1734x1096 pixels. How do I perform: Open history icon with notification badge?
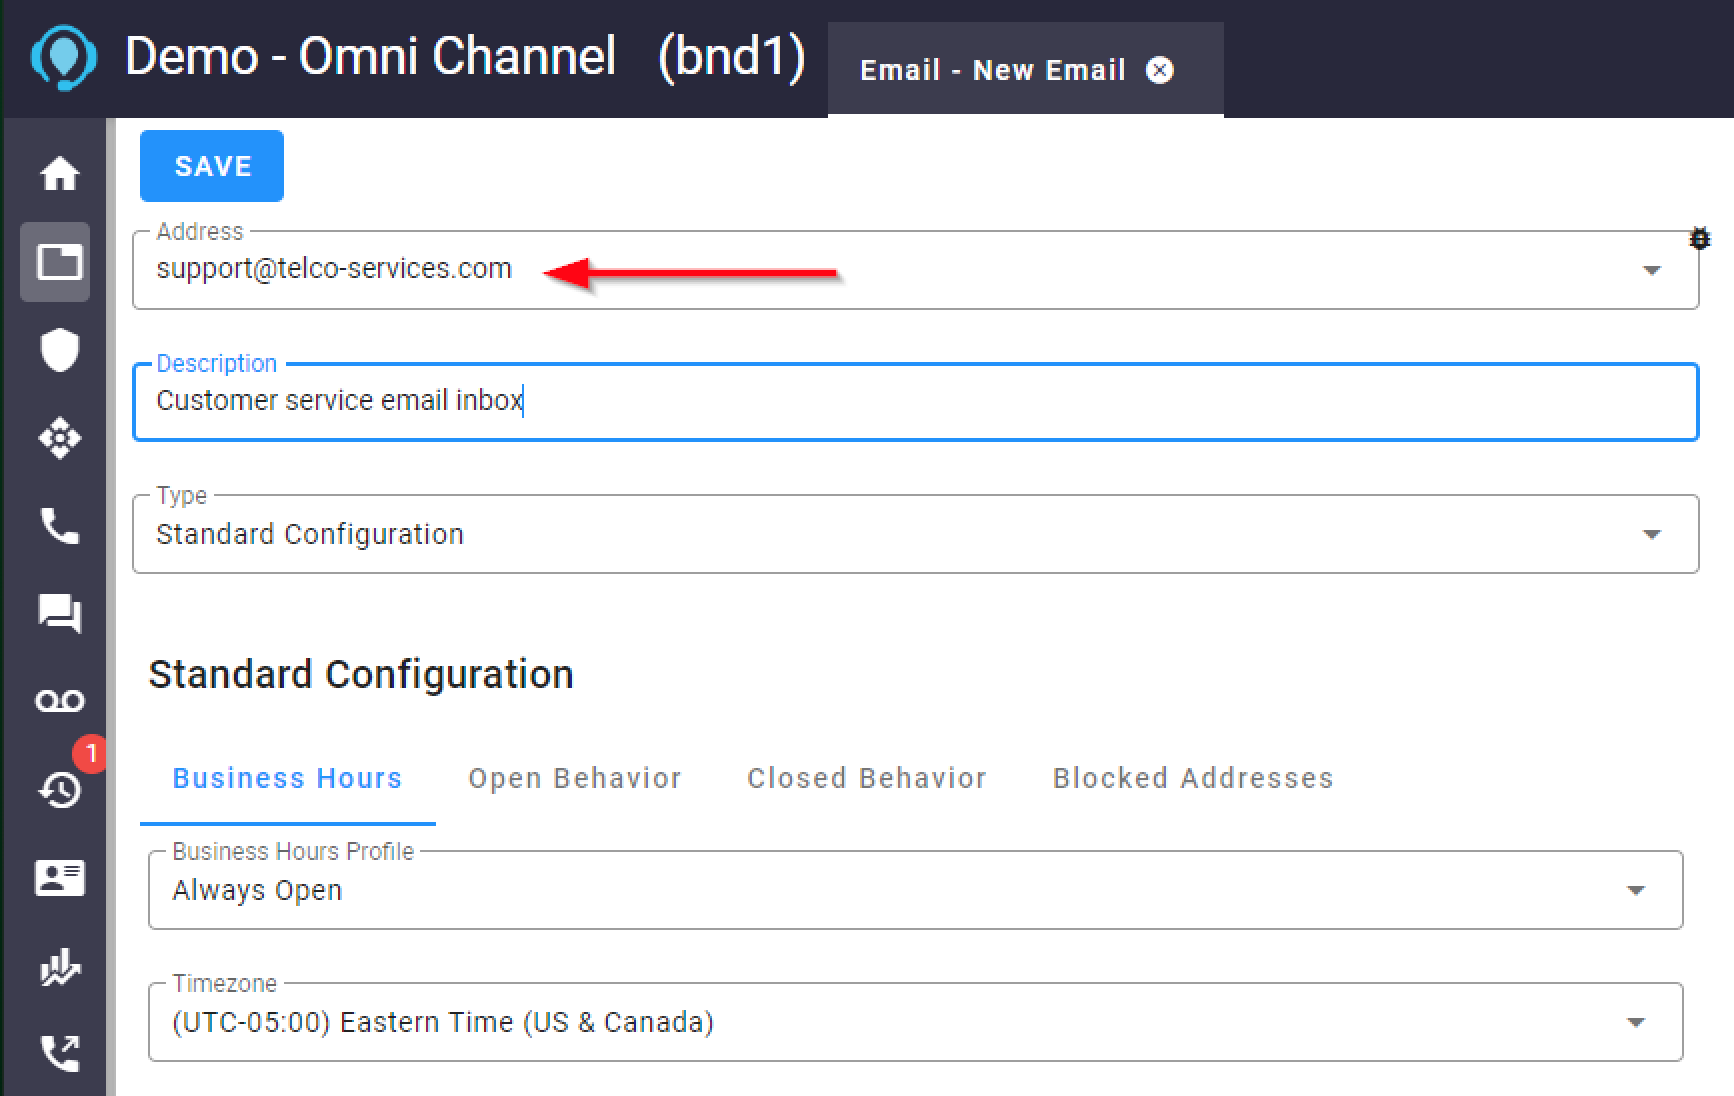click(x=60, y=789)
